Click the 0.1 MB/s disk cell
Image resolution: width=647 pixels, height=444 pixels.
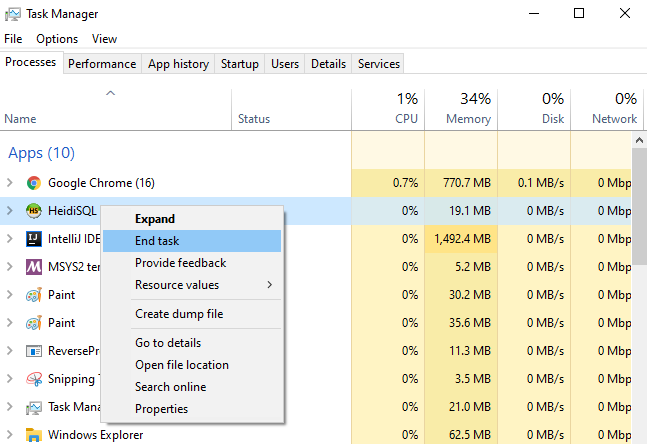coord(534,183)
